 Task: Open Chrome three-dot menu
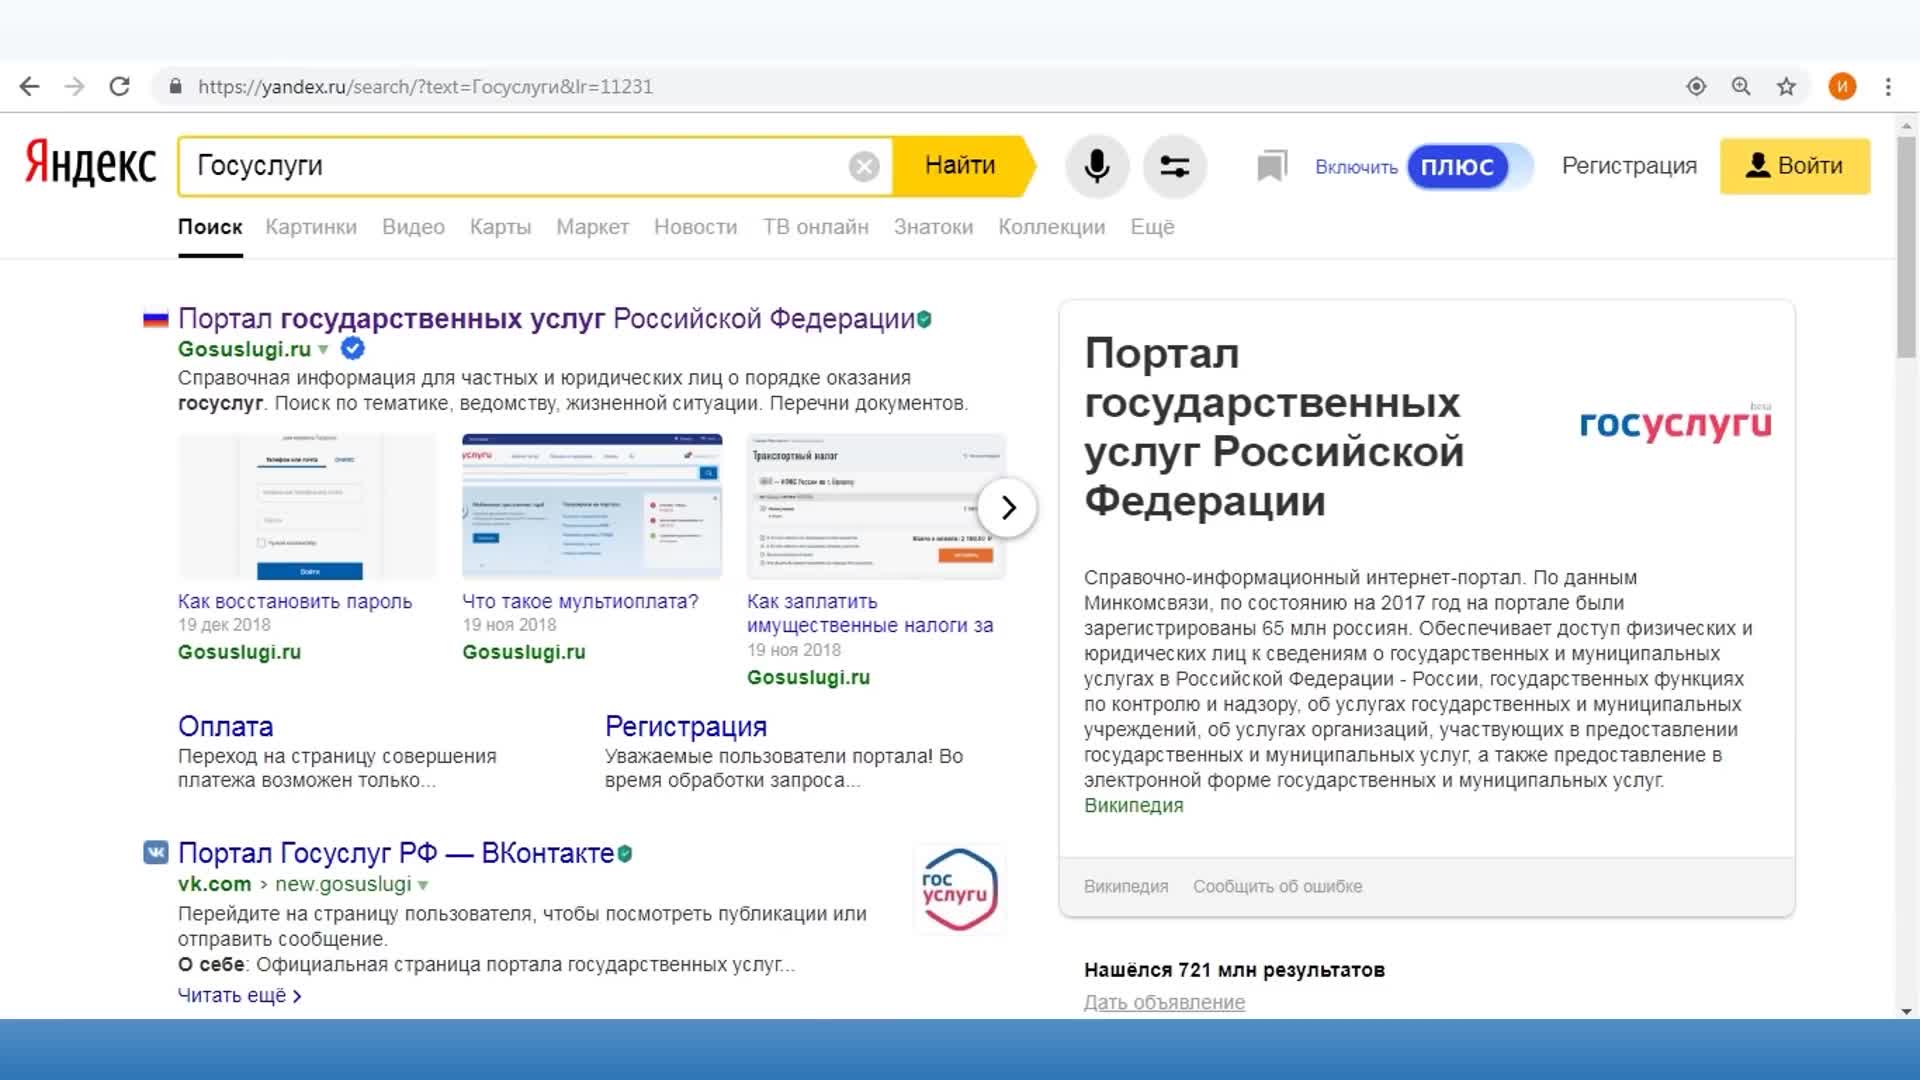[1888, 87]
